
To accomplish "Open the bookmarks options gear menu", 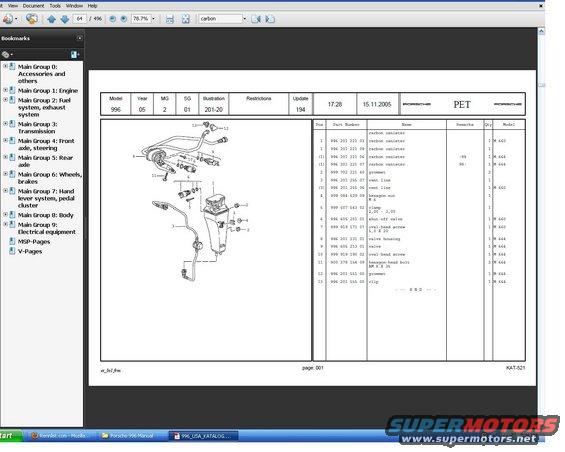I will coord(7,54).
